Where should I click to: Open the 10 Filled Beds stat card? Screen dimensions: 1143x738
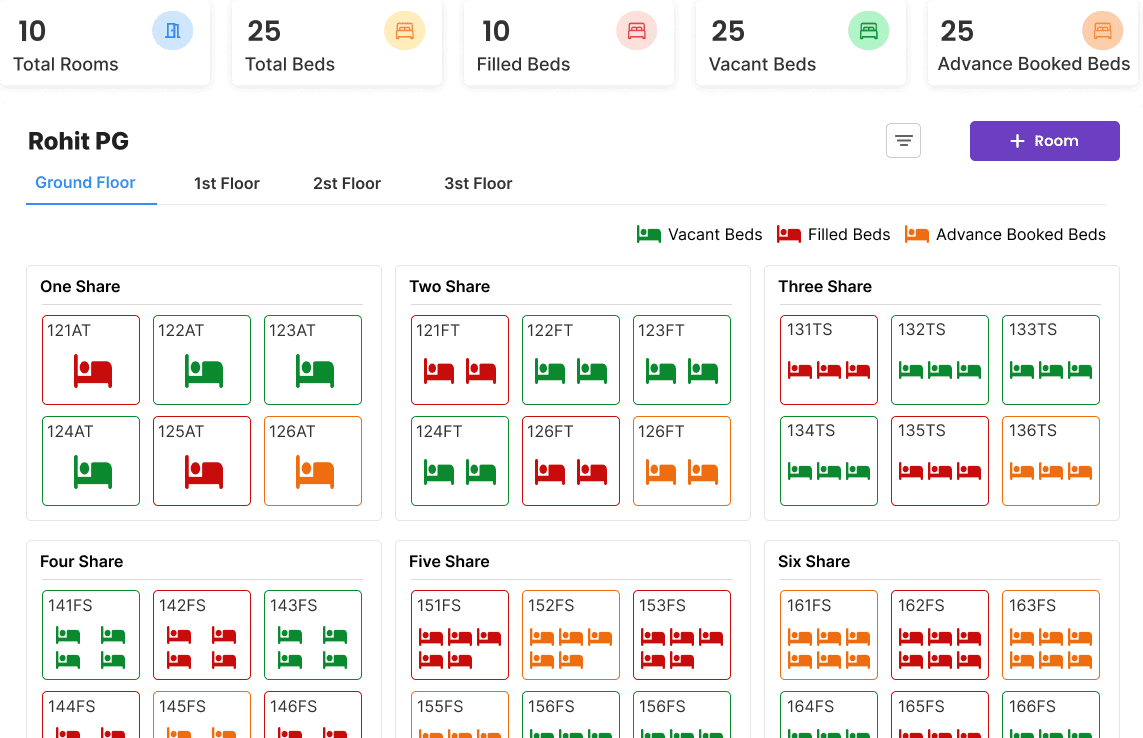click(x=569, y=43)
